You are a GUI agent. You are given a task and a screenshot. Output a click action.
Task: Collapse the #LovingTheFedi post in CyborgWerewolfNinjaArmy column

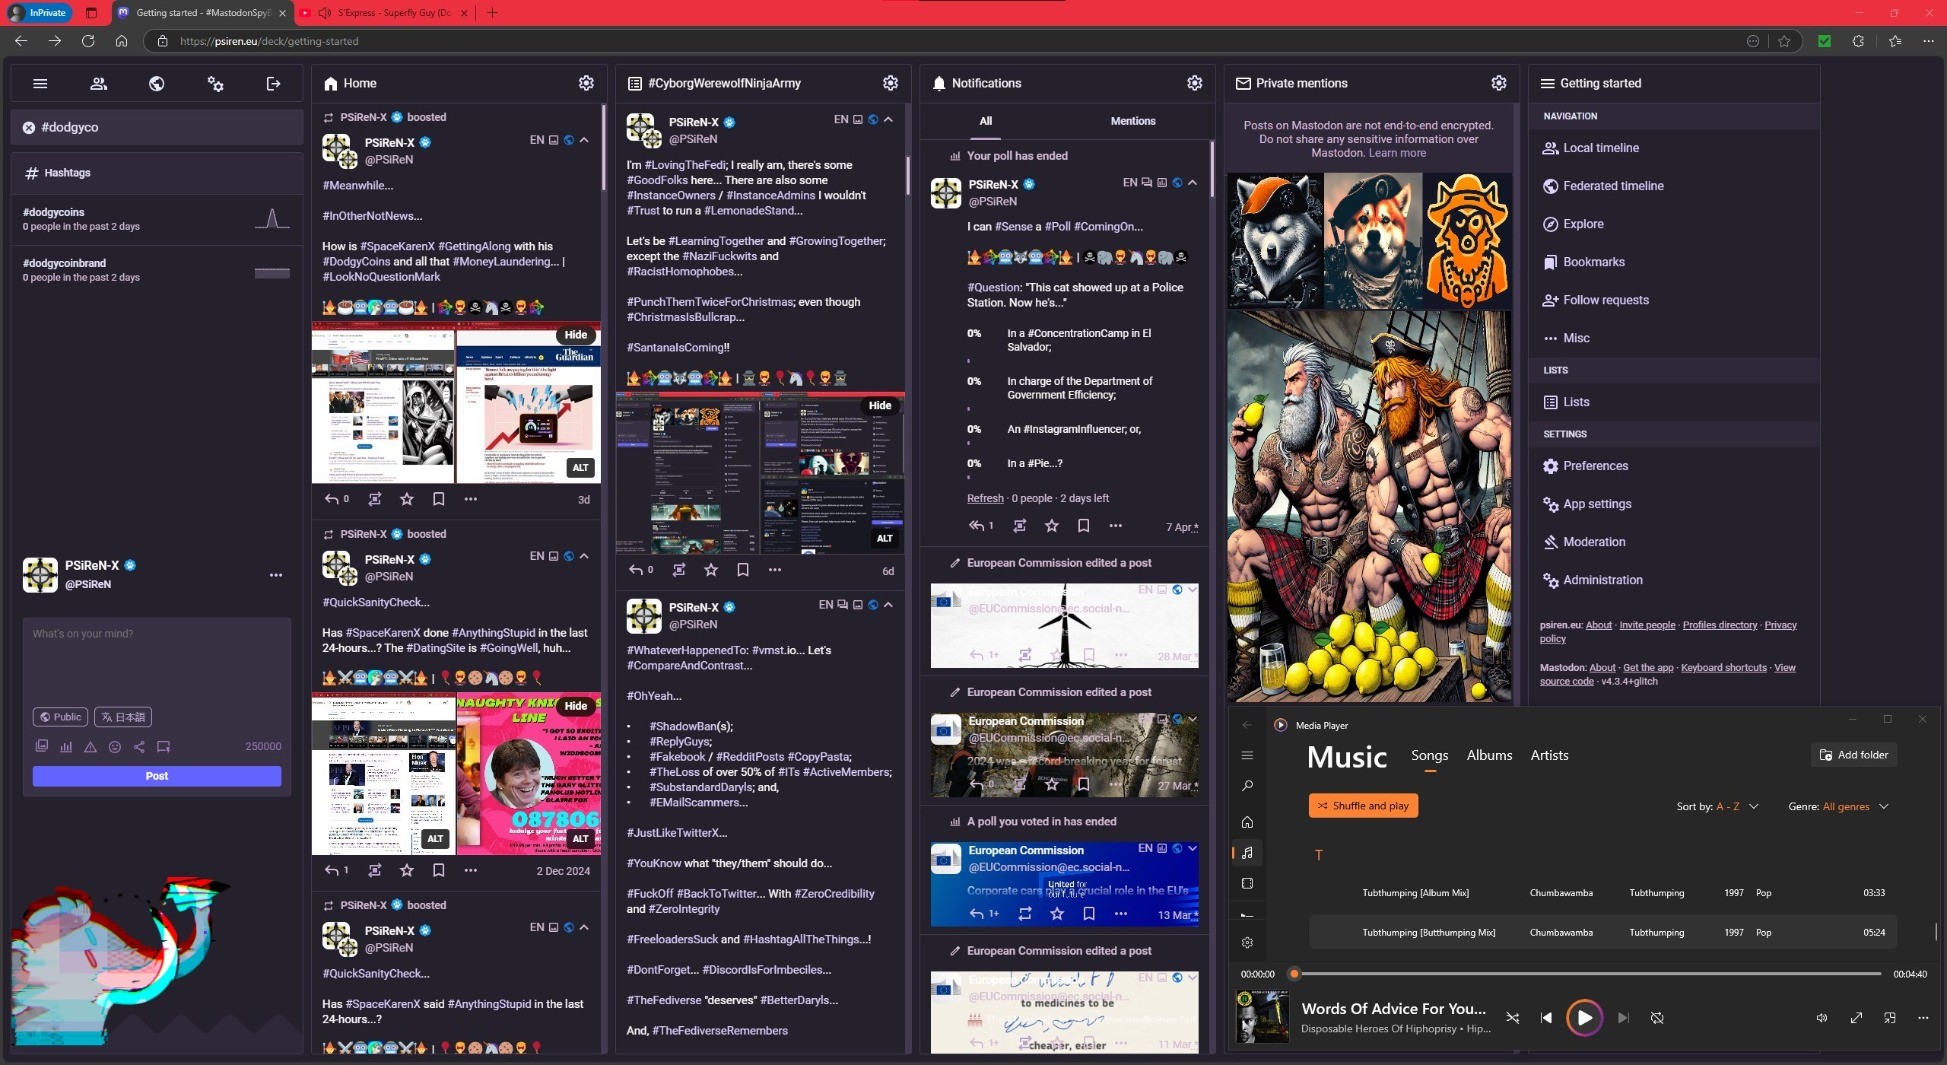pos(888,120)
